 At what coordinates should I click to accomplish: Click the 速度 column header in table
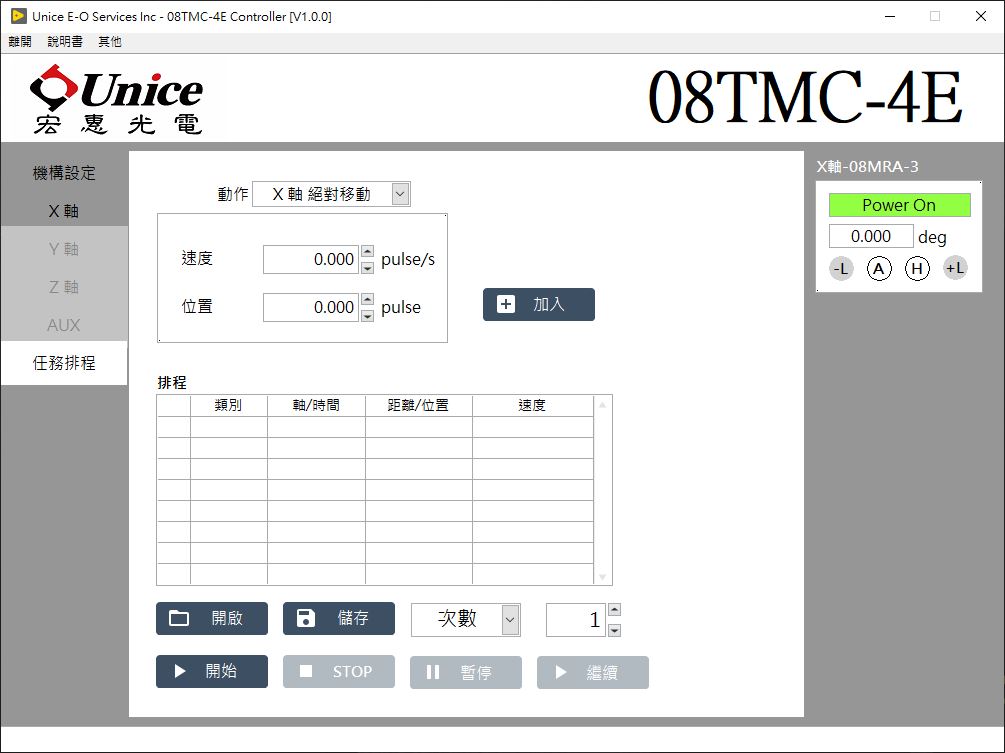pos(532,406)
